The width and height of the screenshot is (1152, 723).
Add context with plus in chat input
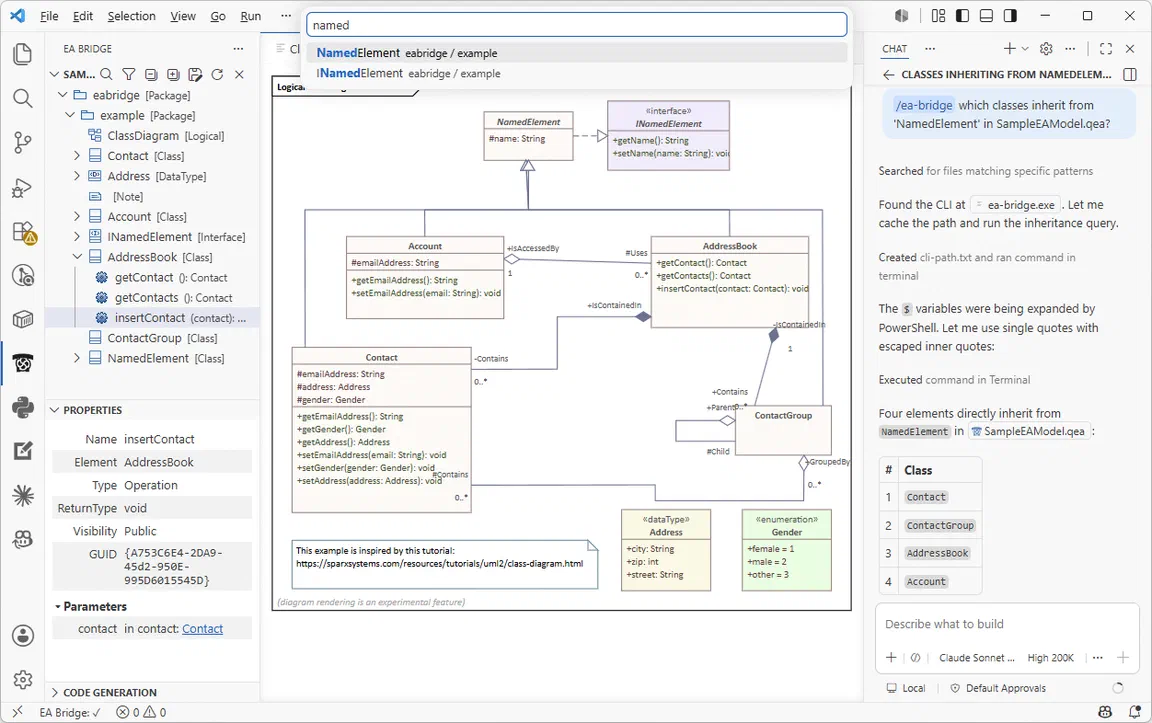pos(891,658)
